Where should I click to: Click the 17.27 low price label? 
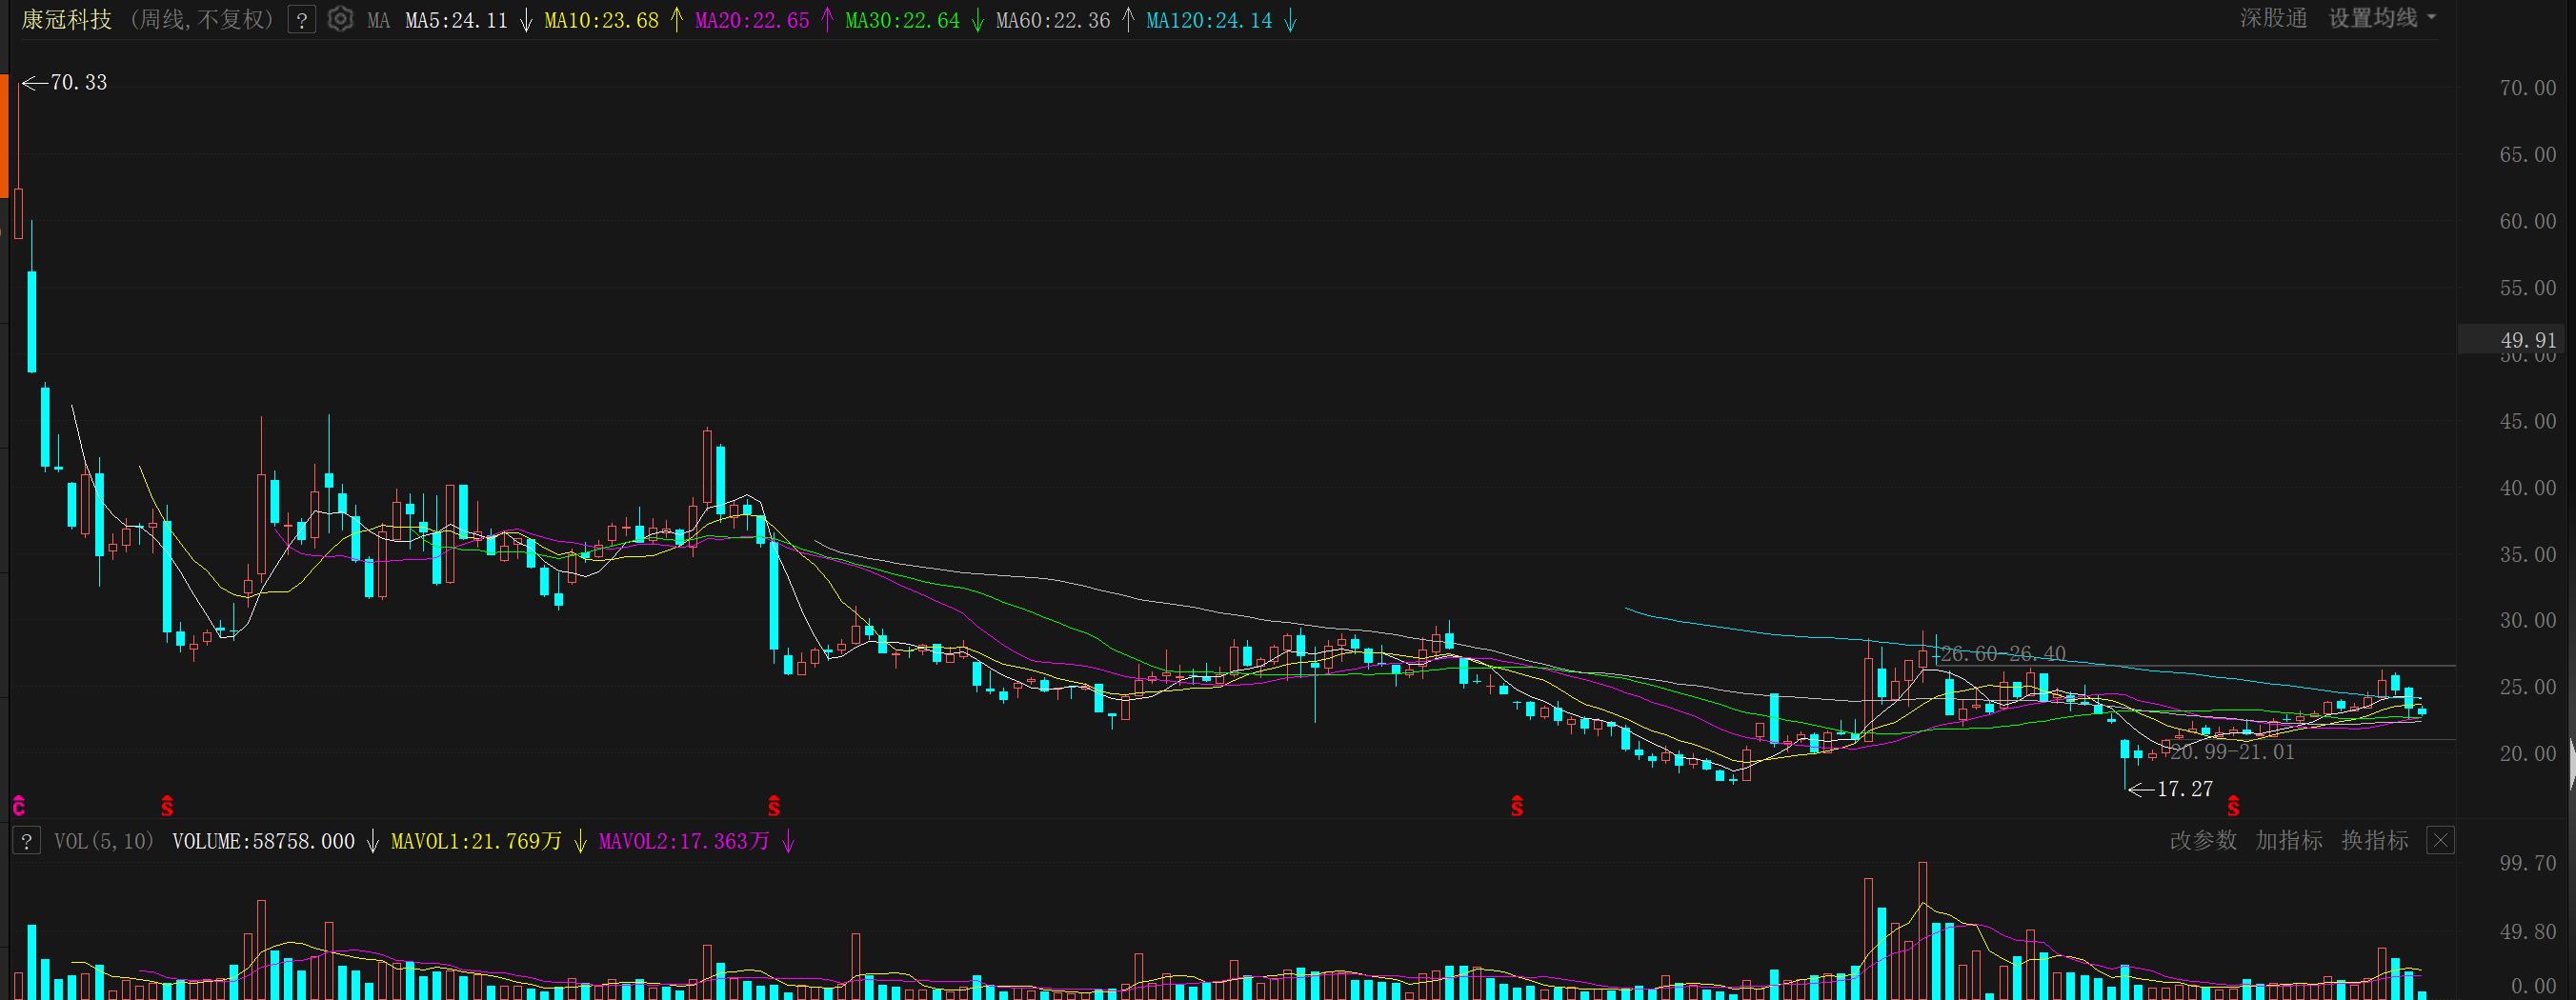pos(2185,789)
